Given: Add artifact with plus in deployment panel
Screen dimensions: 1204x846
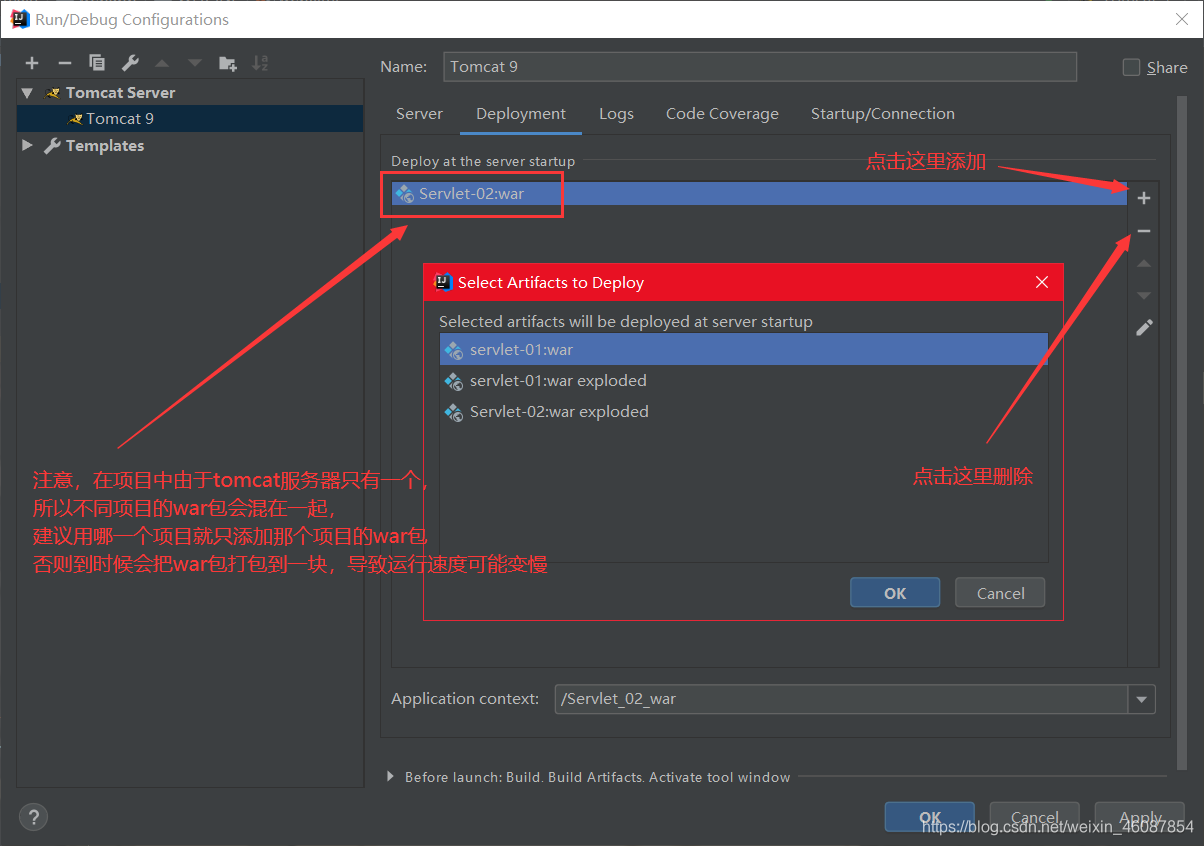Looking at the screenshot, I should [1144, 198].
